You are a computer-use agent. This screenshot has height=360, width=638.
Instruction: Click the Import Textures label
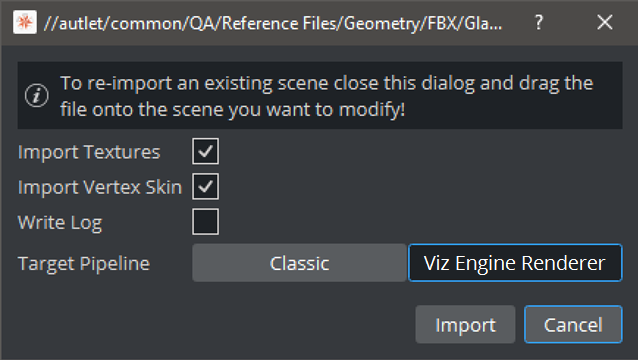click(x=89, y=152)
